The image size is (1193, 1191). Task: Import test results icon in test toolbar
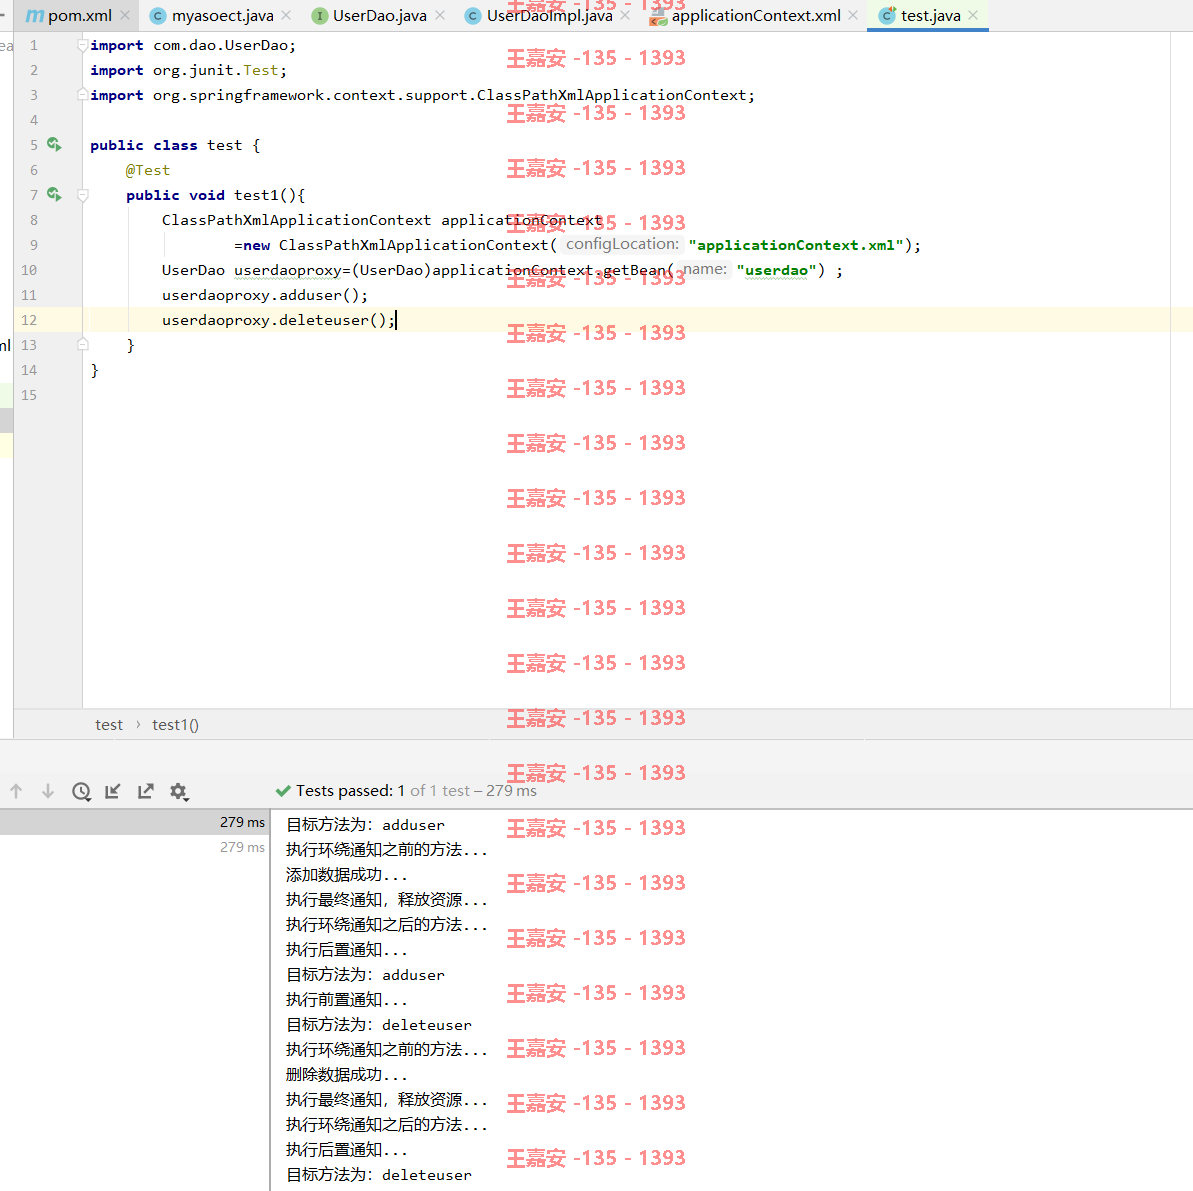[x=113, y=791]
